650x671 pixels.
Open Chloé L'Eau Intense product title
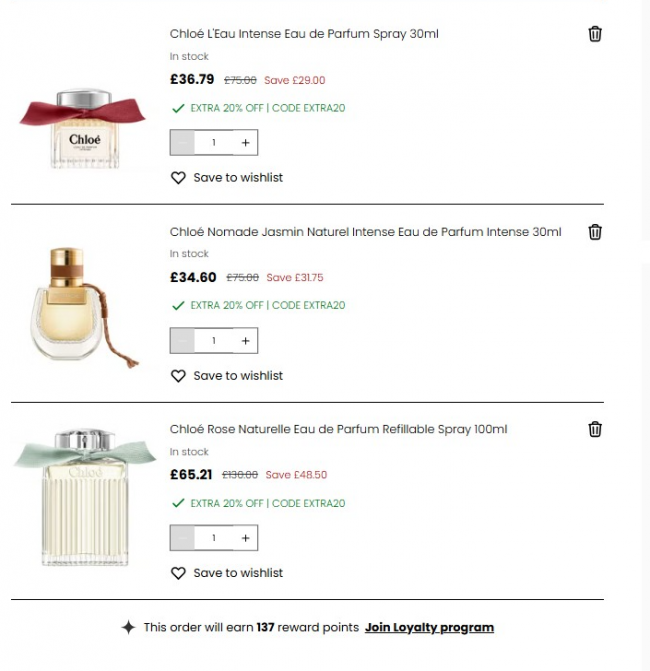point(304,34)
